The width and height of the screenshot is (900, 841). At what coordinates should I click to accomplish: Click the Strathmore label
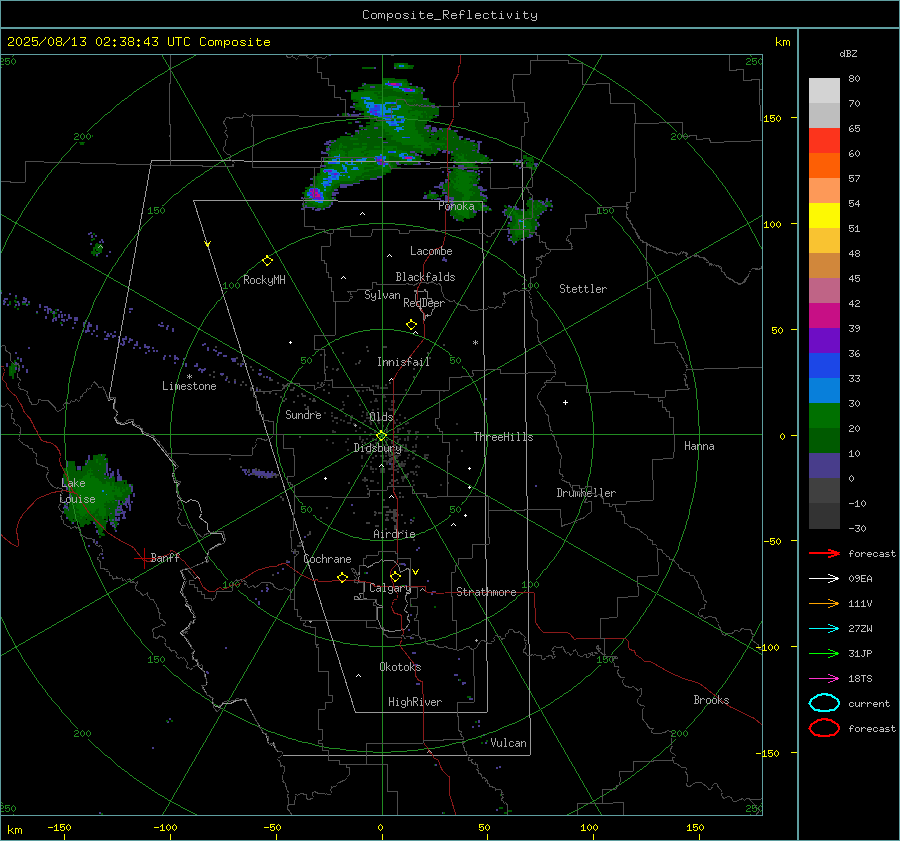486,592
